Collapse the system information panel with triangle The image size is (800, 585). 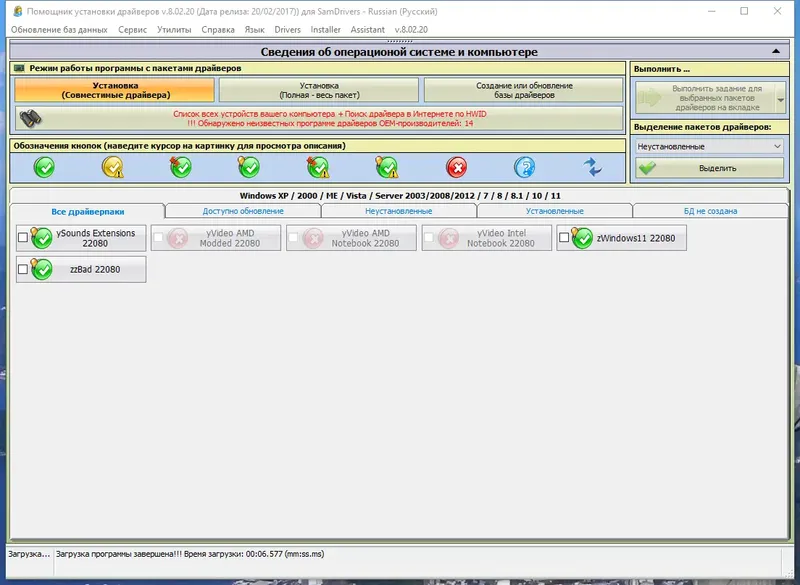tap(776, 52)
